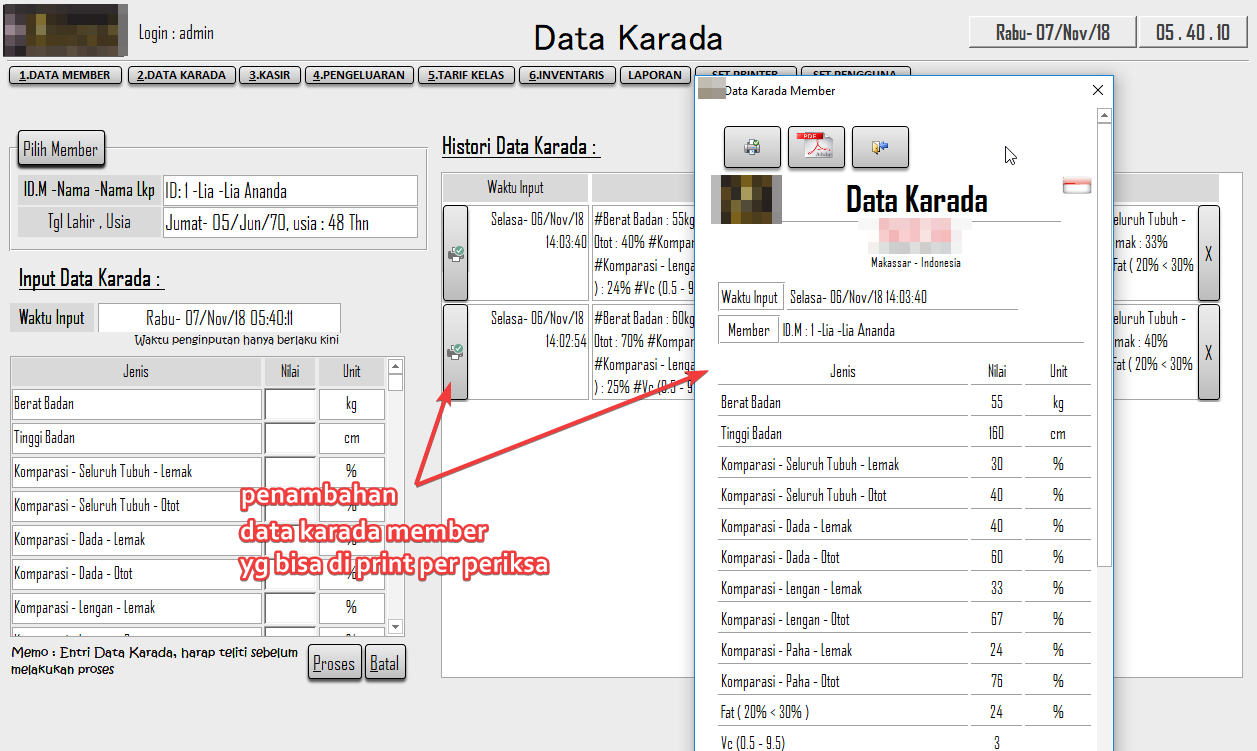1257x751 pixels.
Task: Open the LAPORAN menu
Action: click(655, 75)
